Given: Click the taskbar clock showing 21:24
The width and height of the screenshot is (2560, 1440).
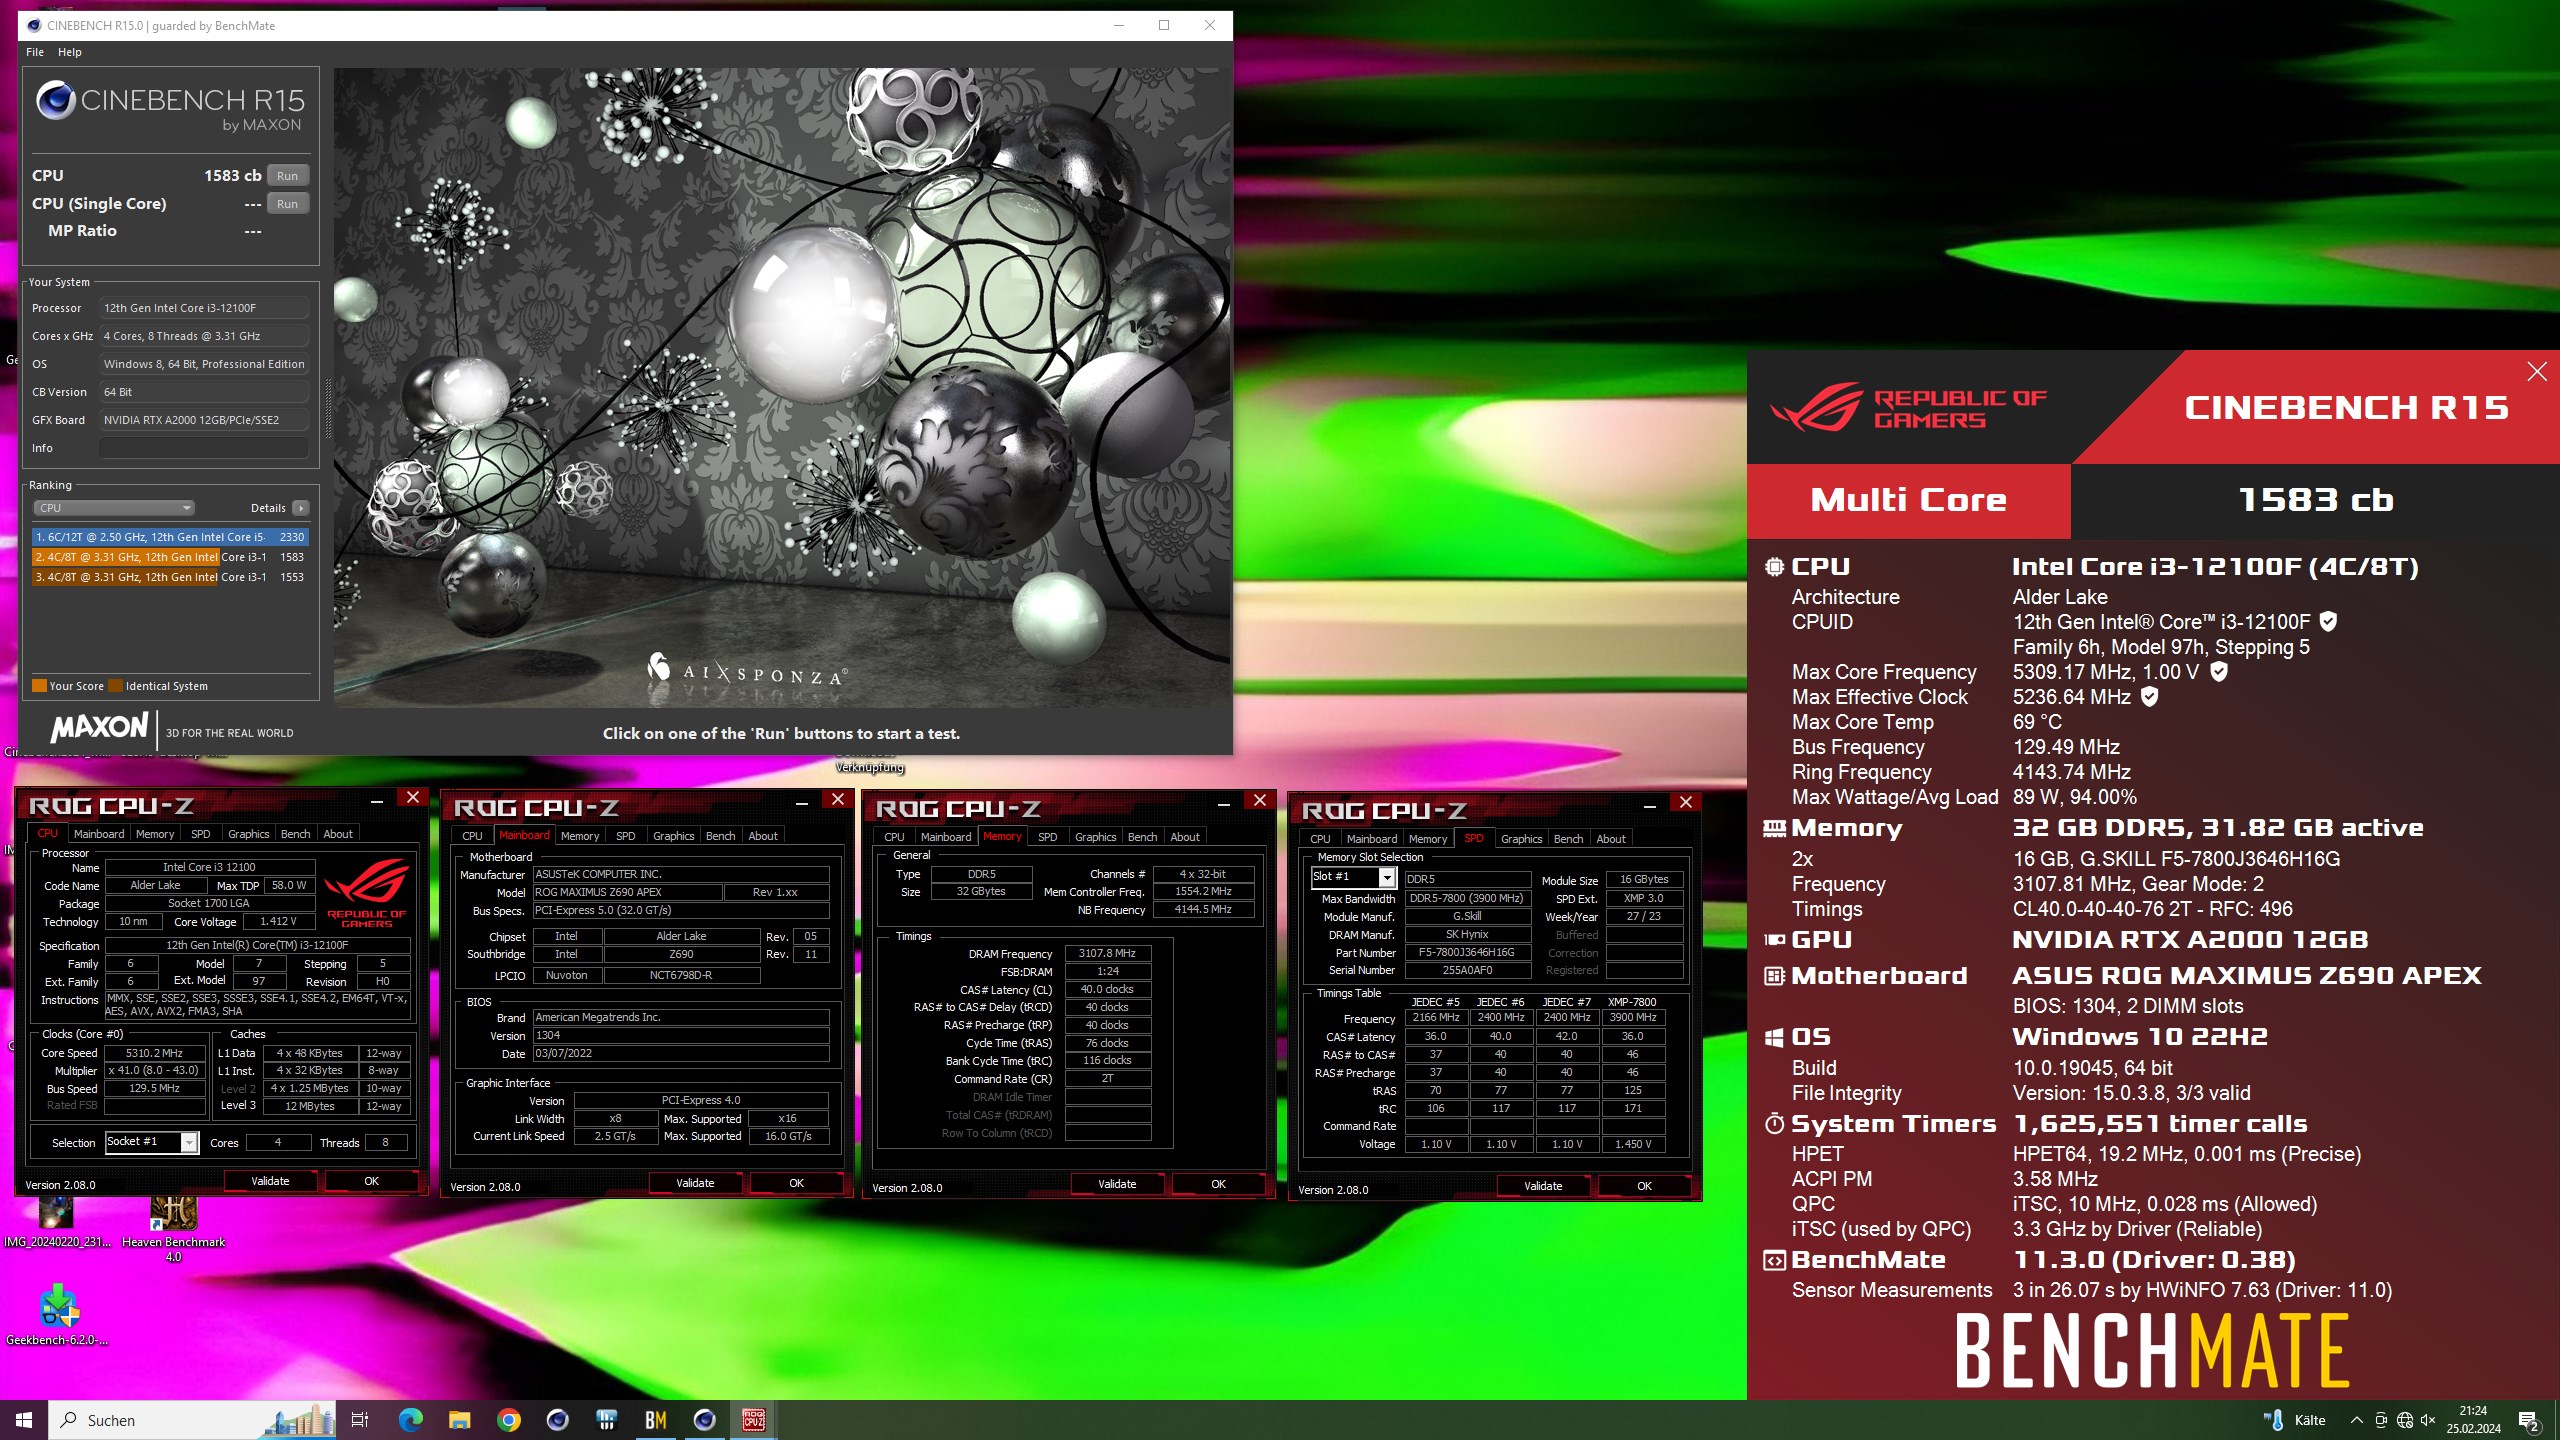Looking at the screenshot, I should click(2473, 1420).
